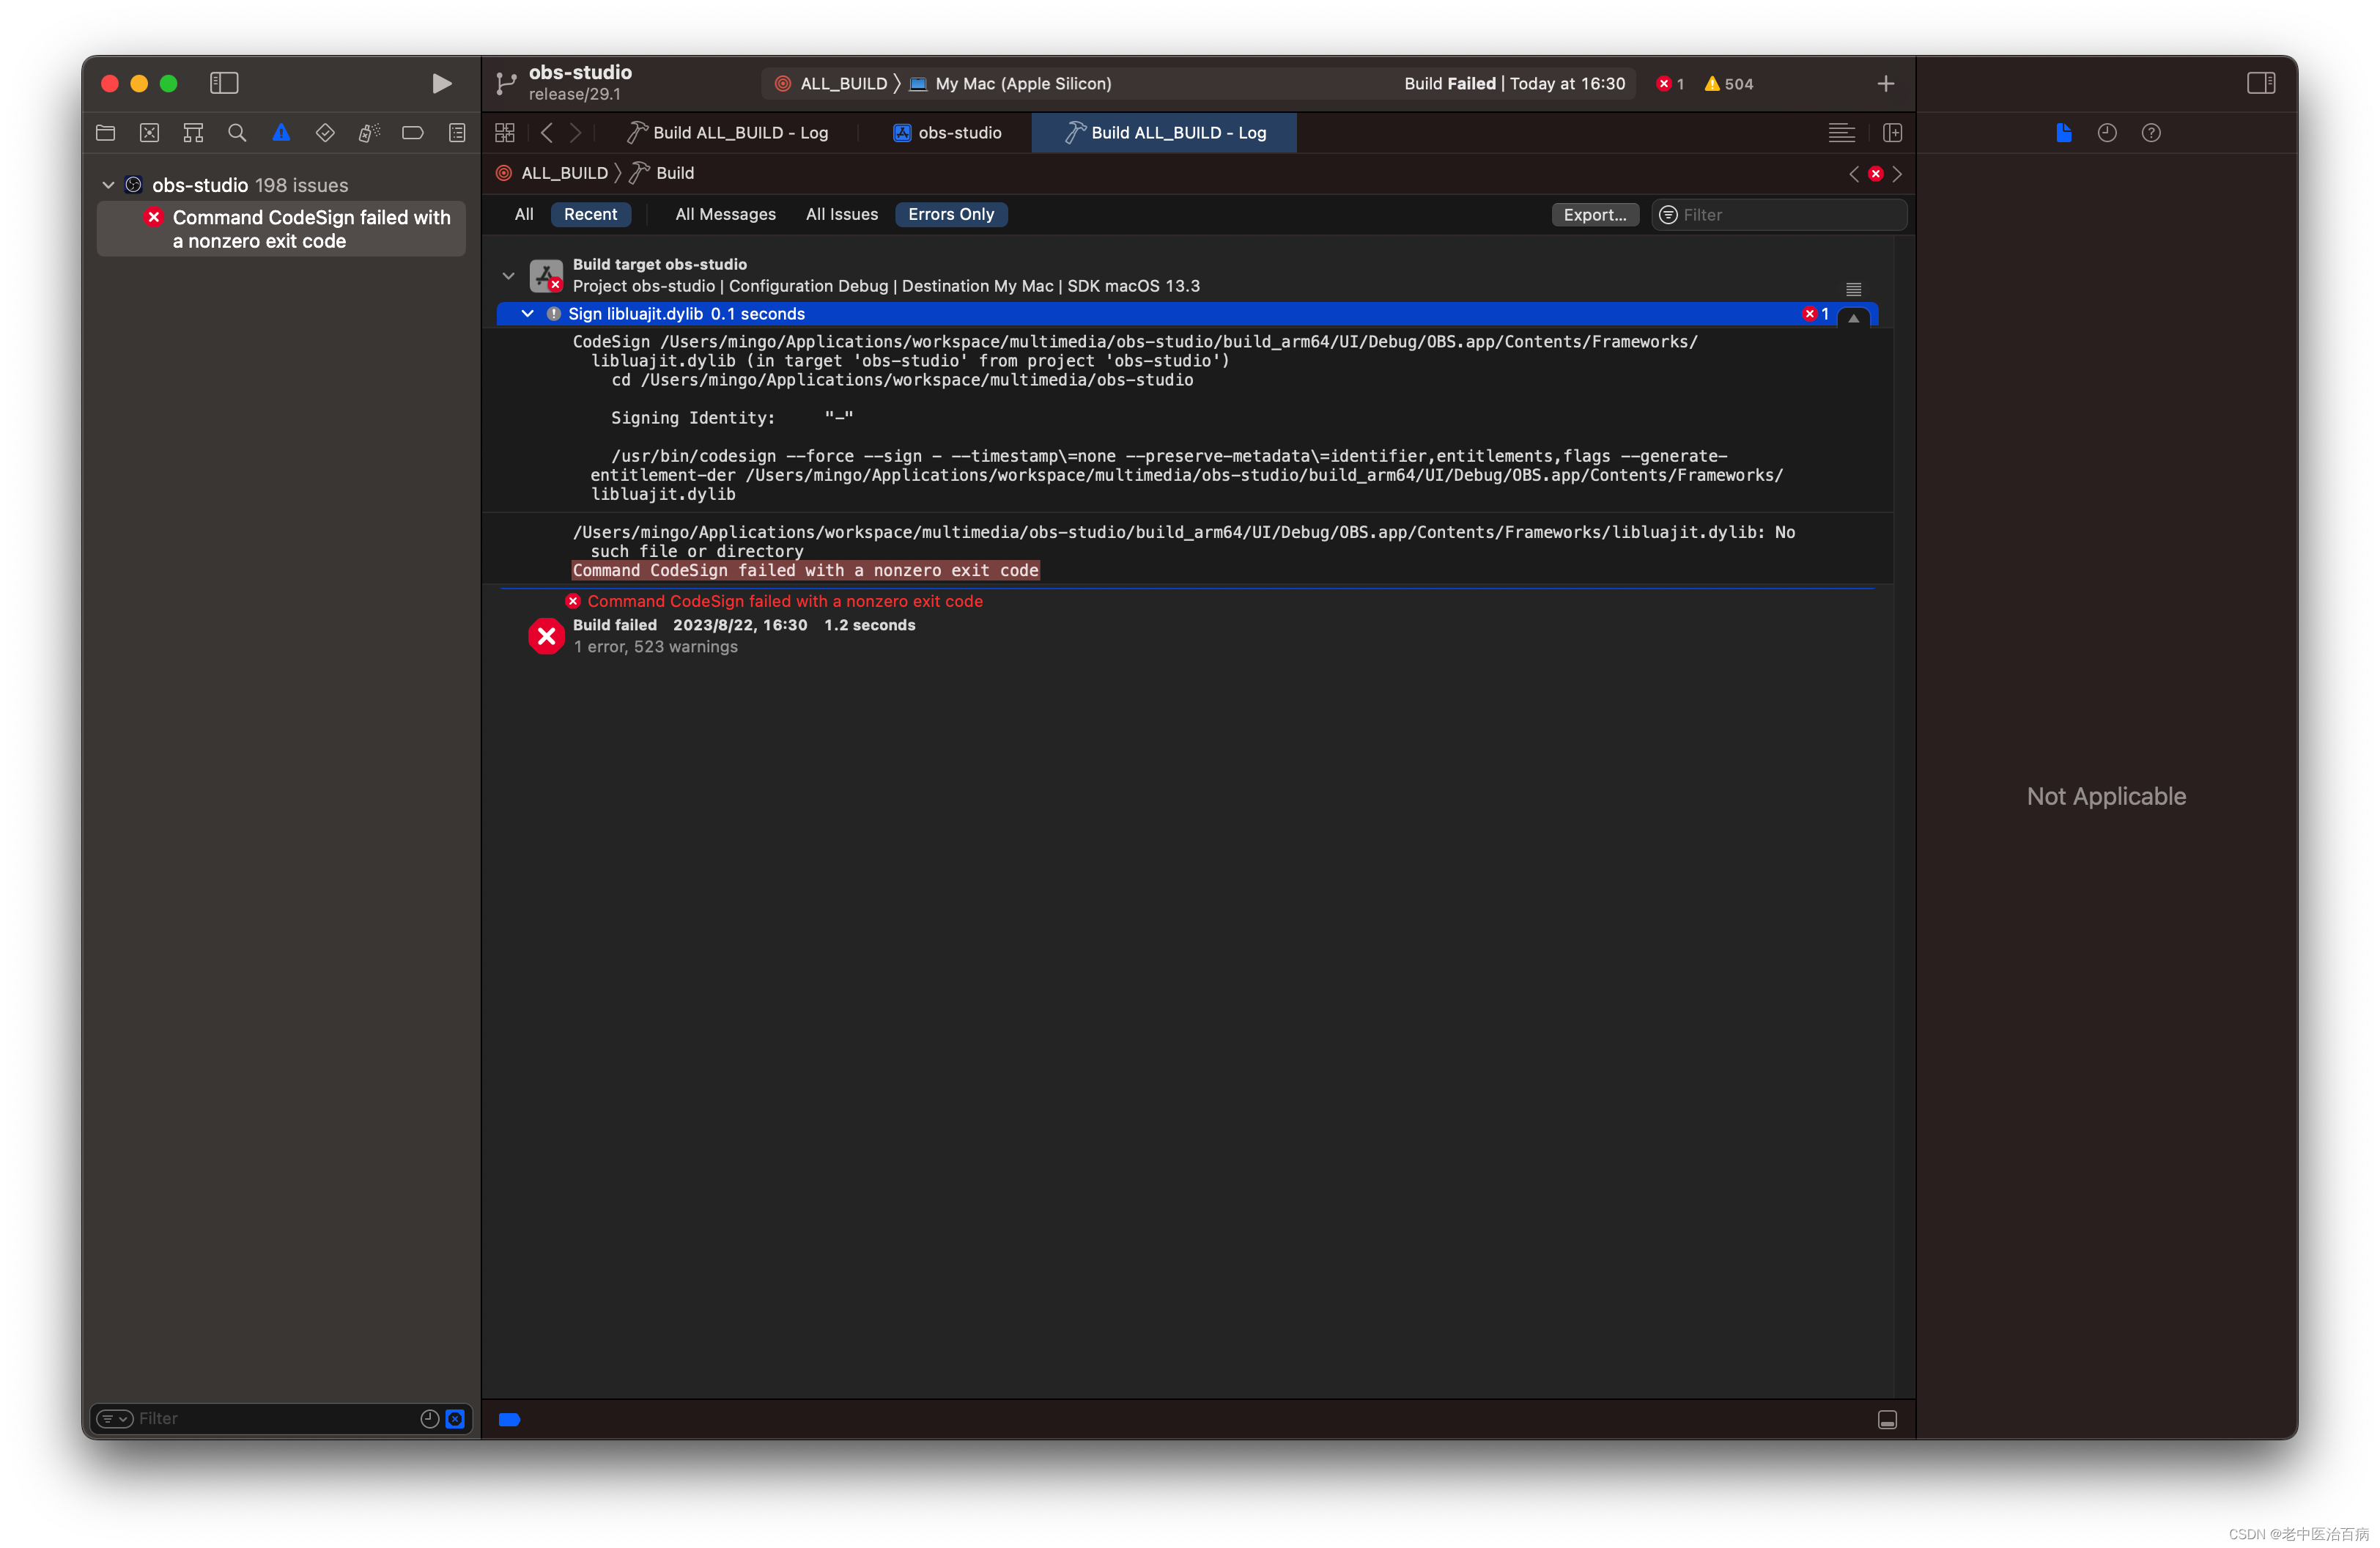
Task: Open the Project navigator folder icon
Action: 106,133
